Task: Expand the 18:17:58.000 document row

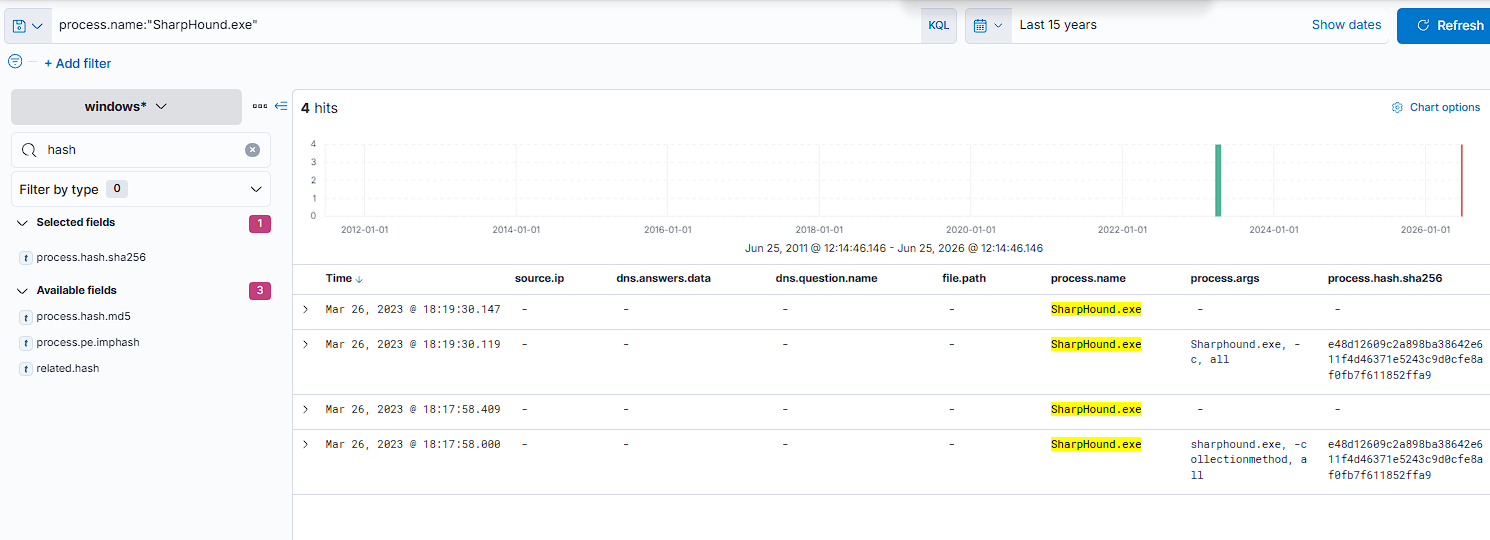Action: [306, 445]
